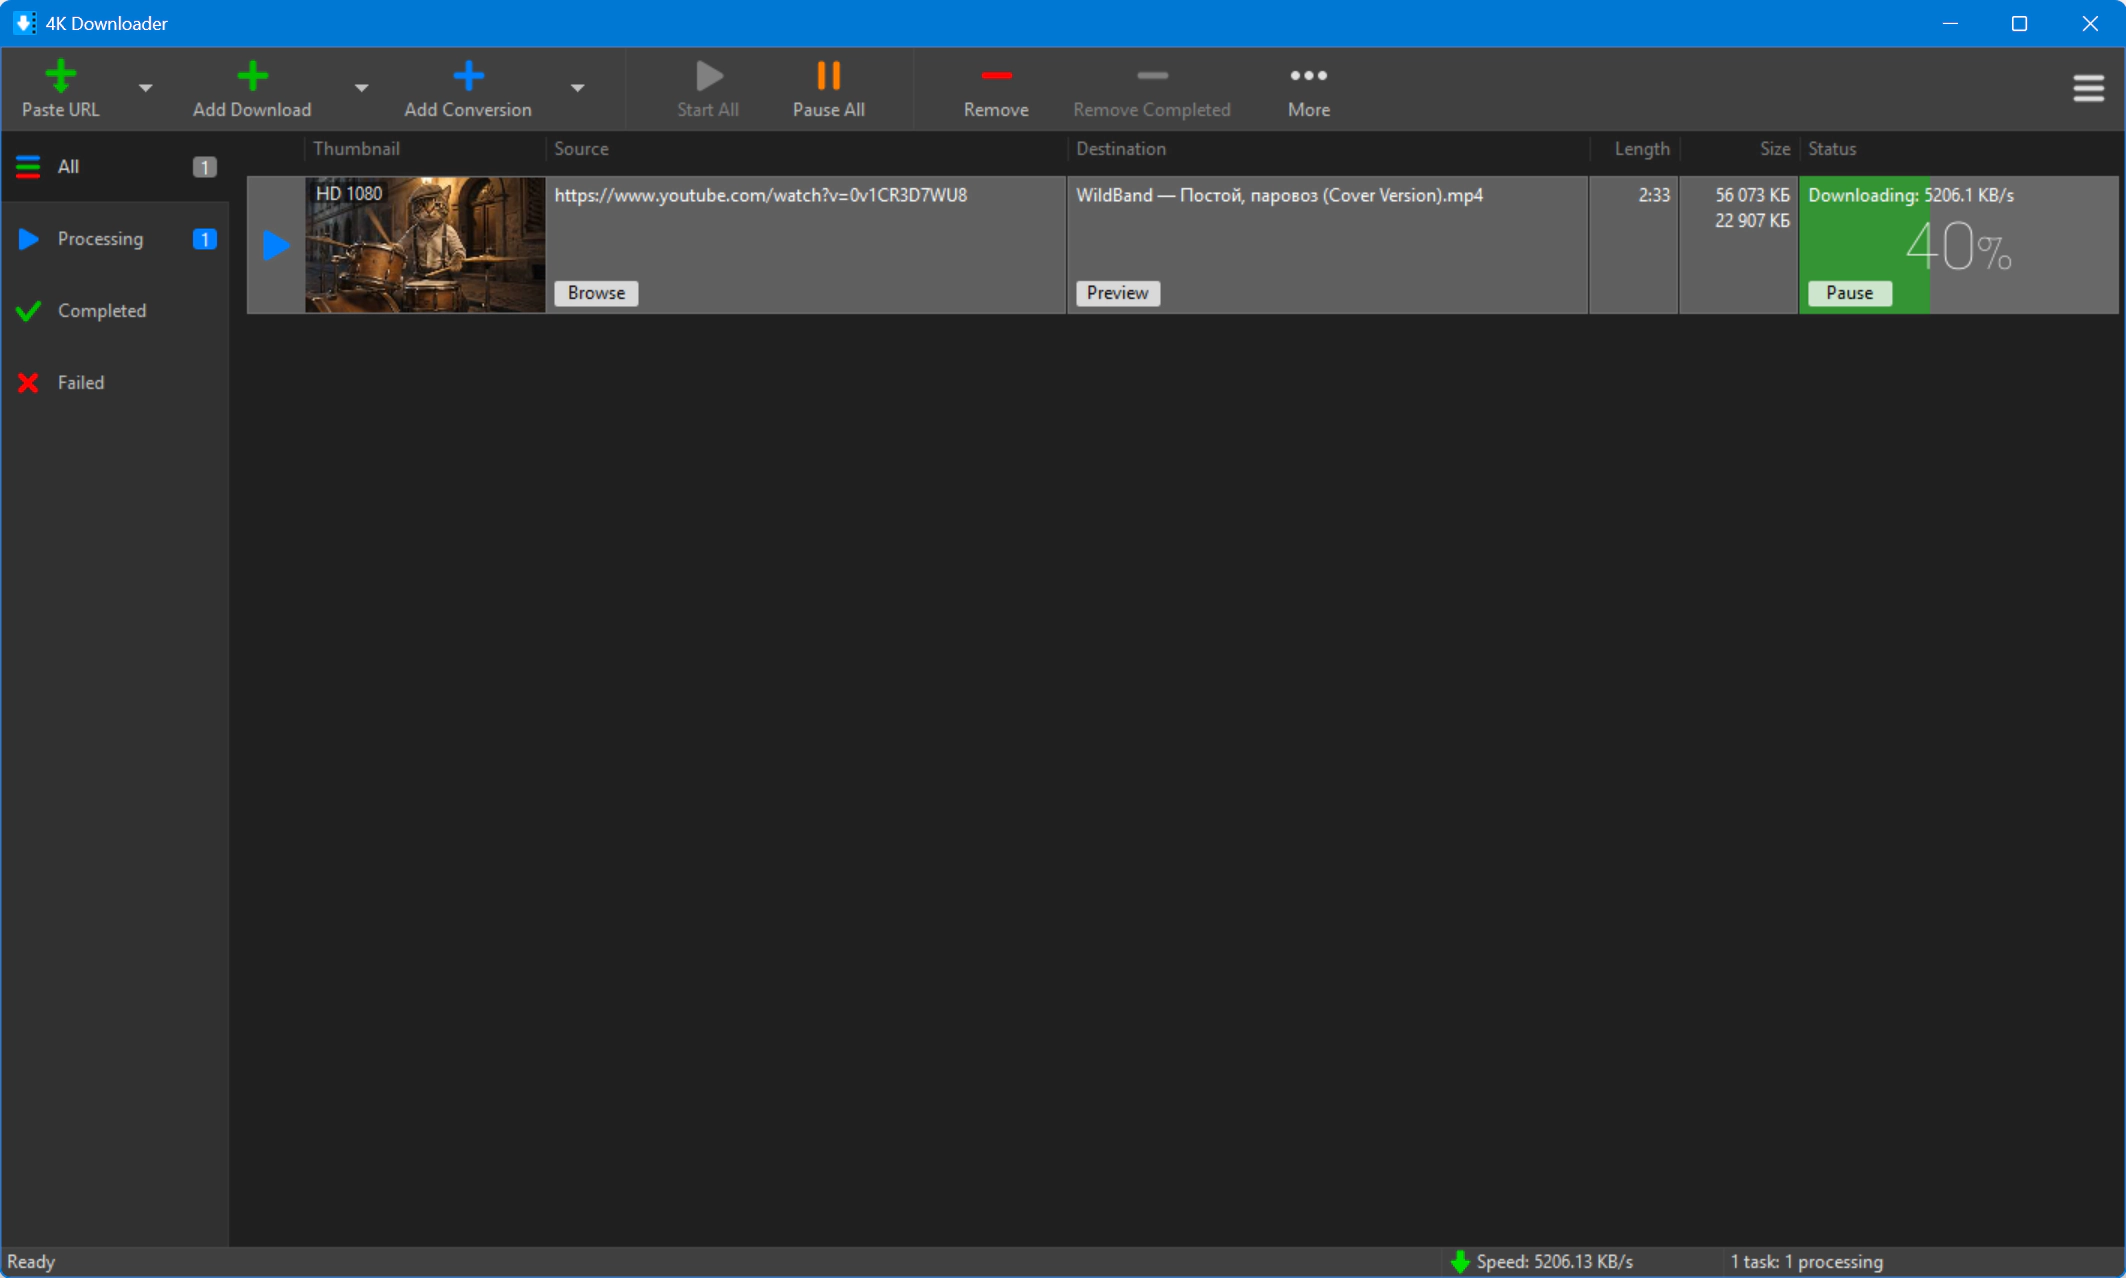The width and height of the screenshot is (2126, 1278).
Task: Click the Start All play icon
Action: (x=708, y=75)
